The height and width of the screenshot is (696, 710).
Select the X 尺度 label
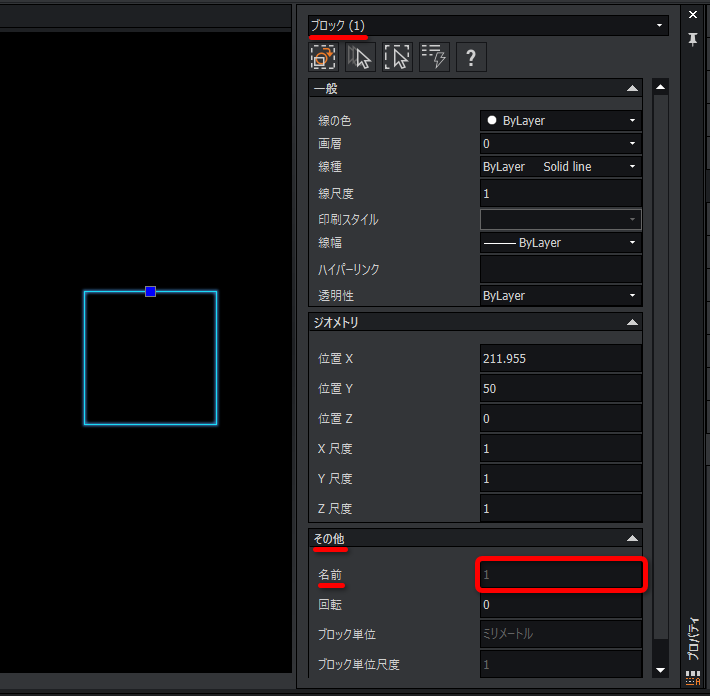tap(335, 449)
